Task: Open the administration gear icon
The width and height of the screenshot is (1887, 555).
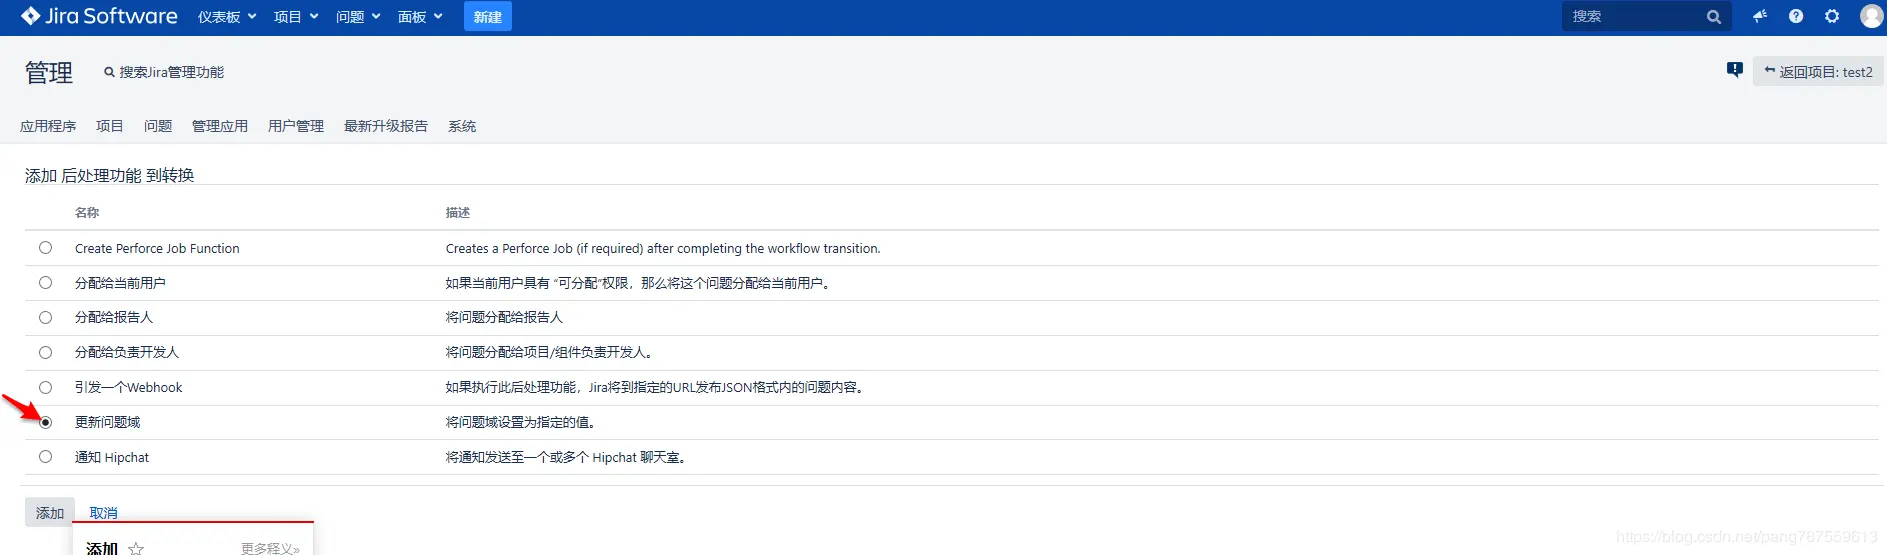Action: 1832,16
